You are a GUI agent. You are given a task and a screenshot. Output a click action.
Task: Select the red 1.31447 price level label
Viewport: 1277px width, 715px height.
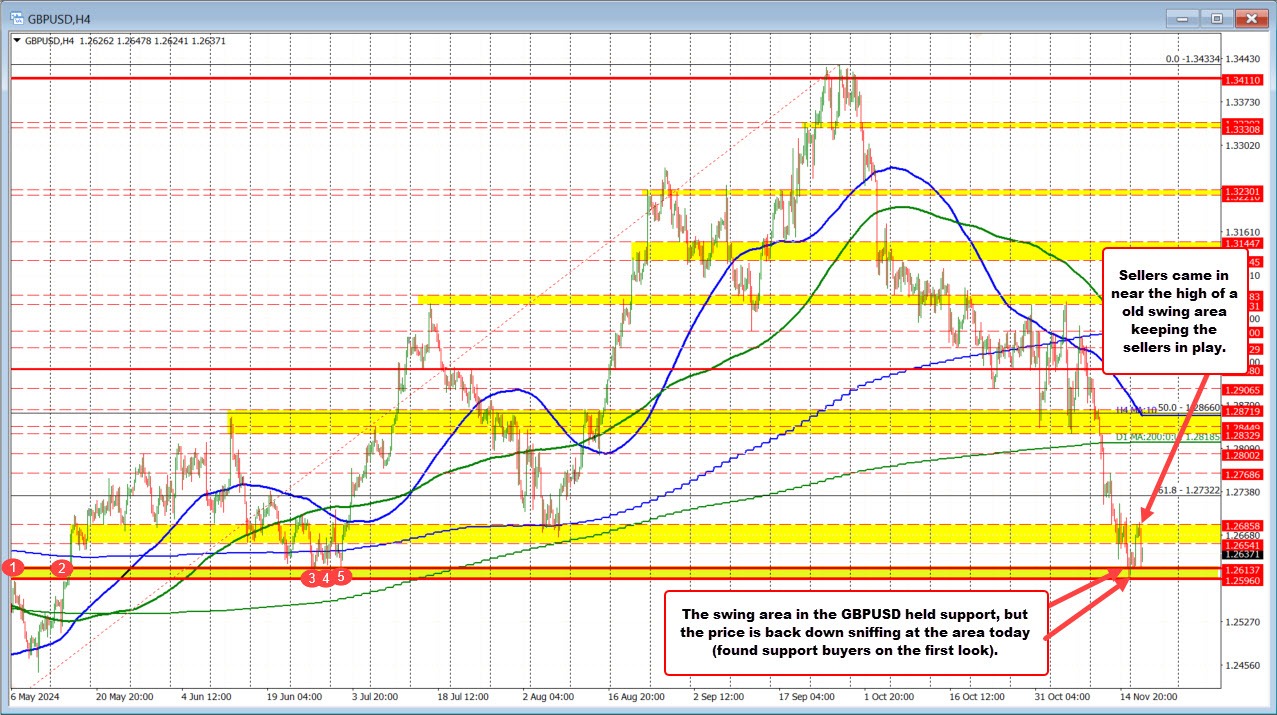click(x=1241, y=243)
